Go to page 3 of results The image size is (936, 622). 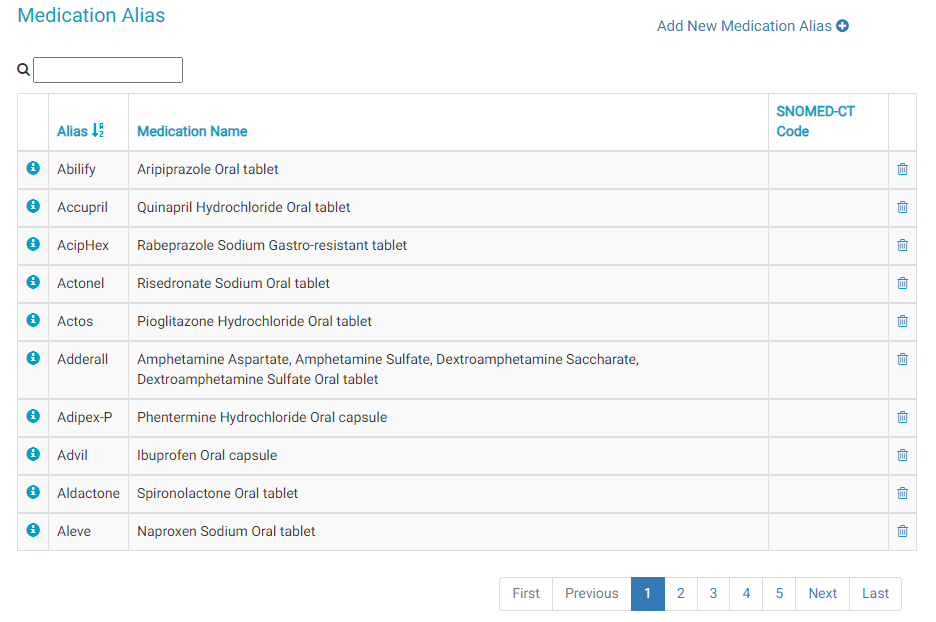pyautogui.click(x=713, y=593)
